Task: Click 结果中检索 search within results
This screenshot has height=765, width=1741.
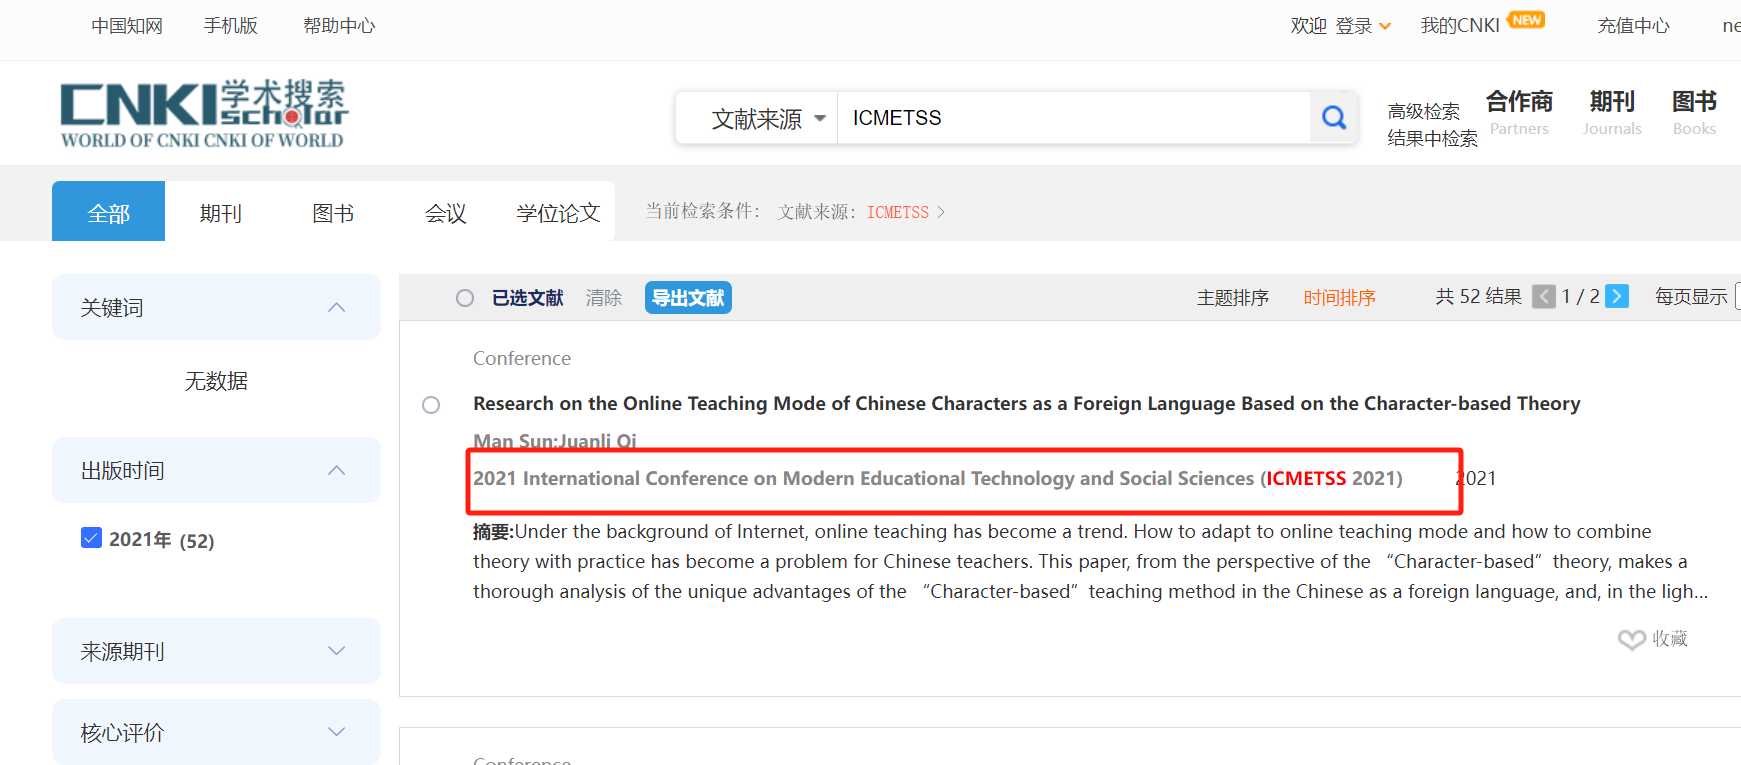Action: (1433, 138)
